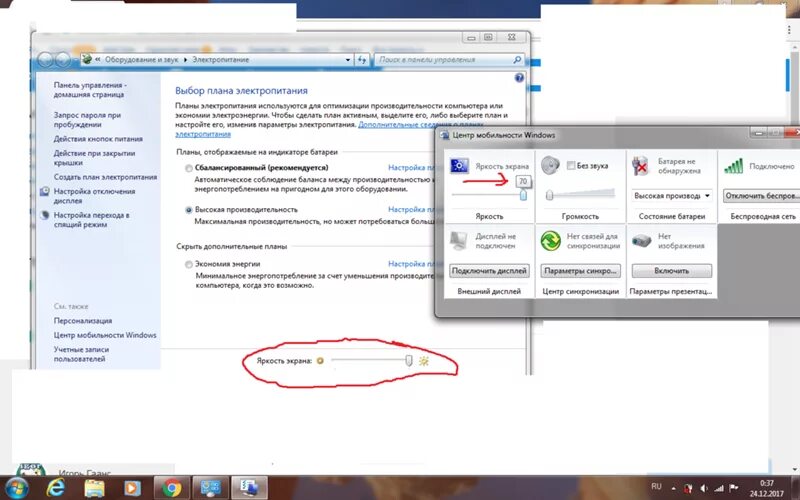Open 'Действия кнопок питания'
The height and width of the screenshot is (500, 800).
98,139
